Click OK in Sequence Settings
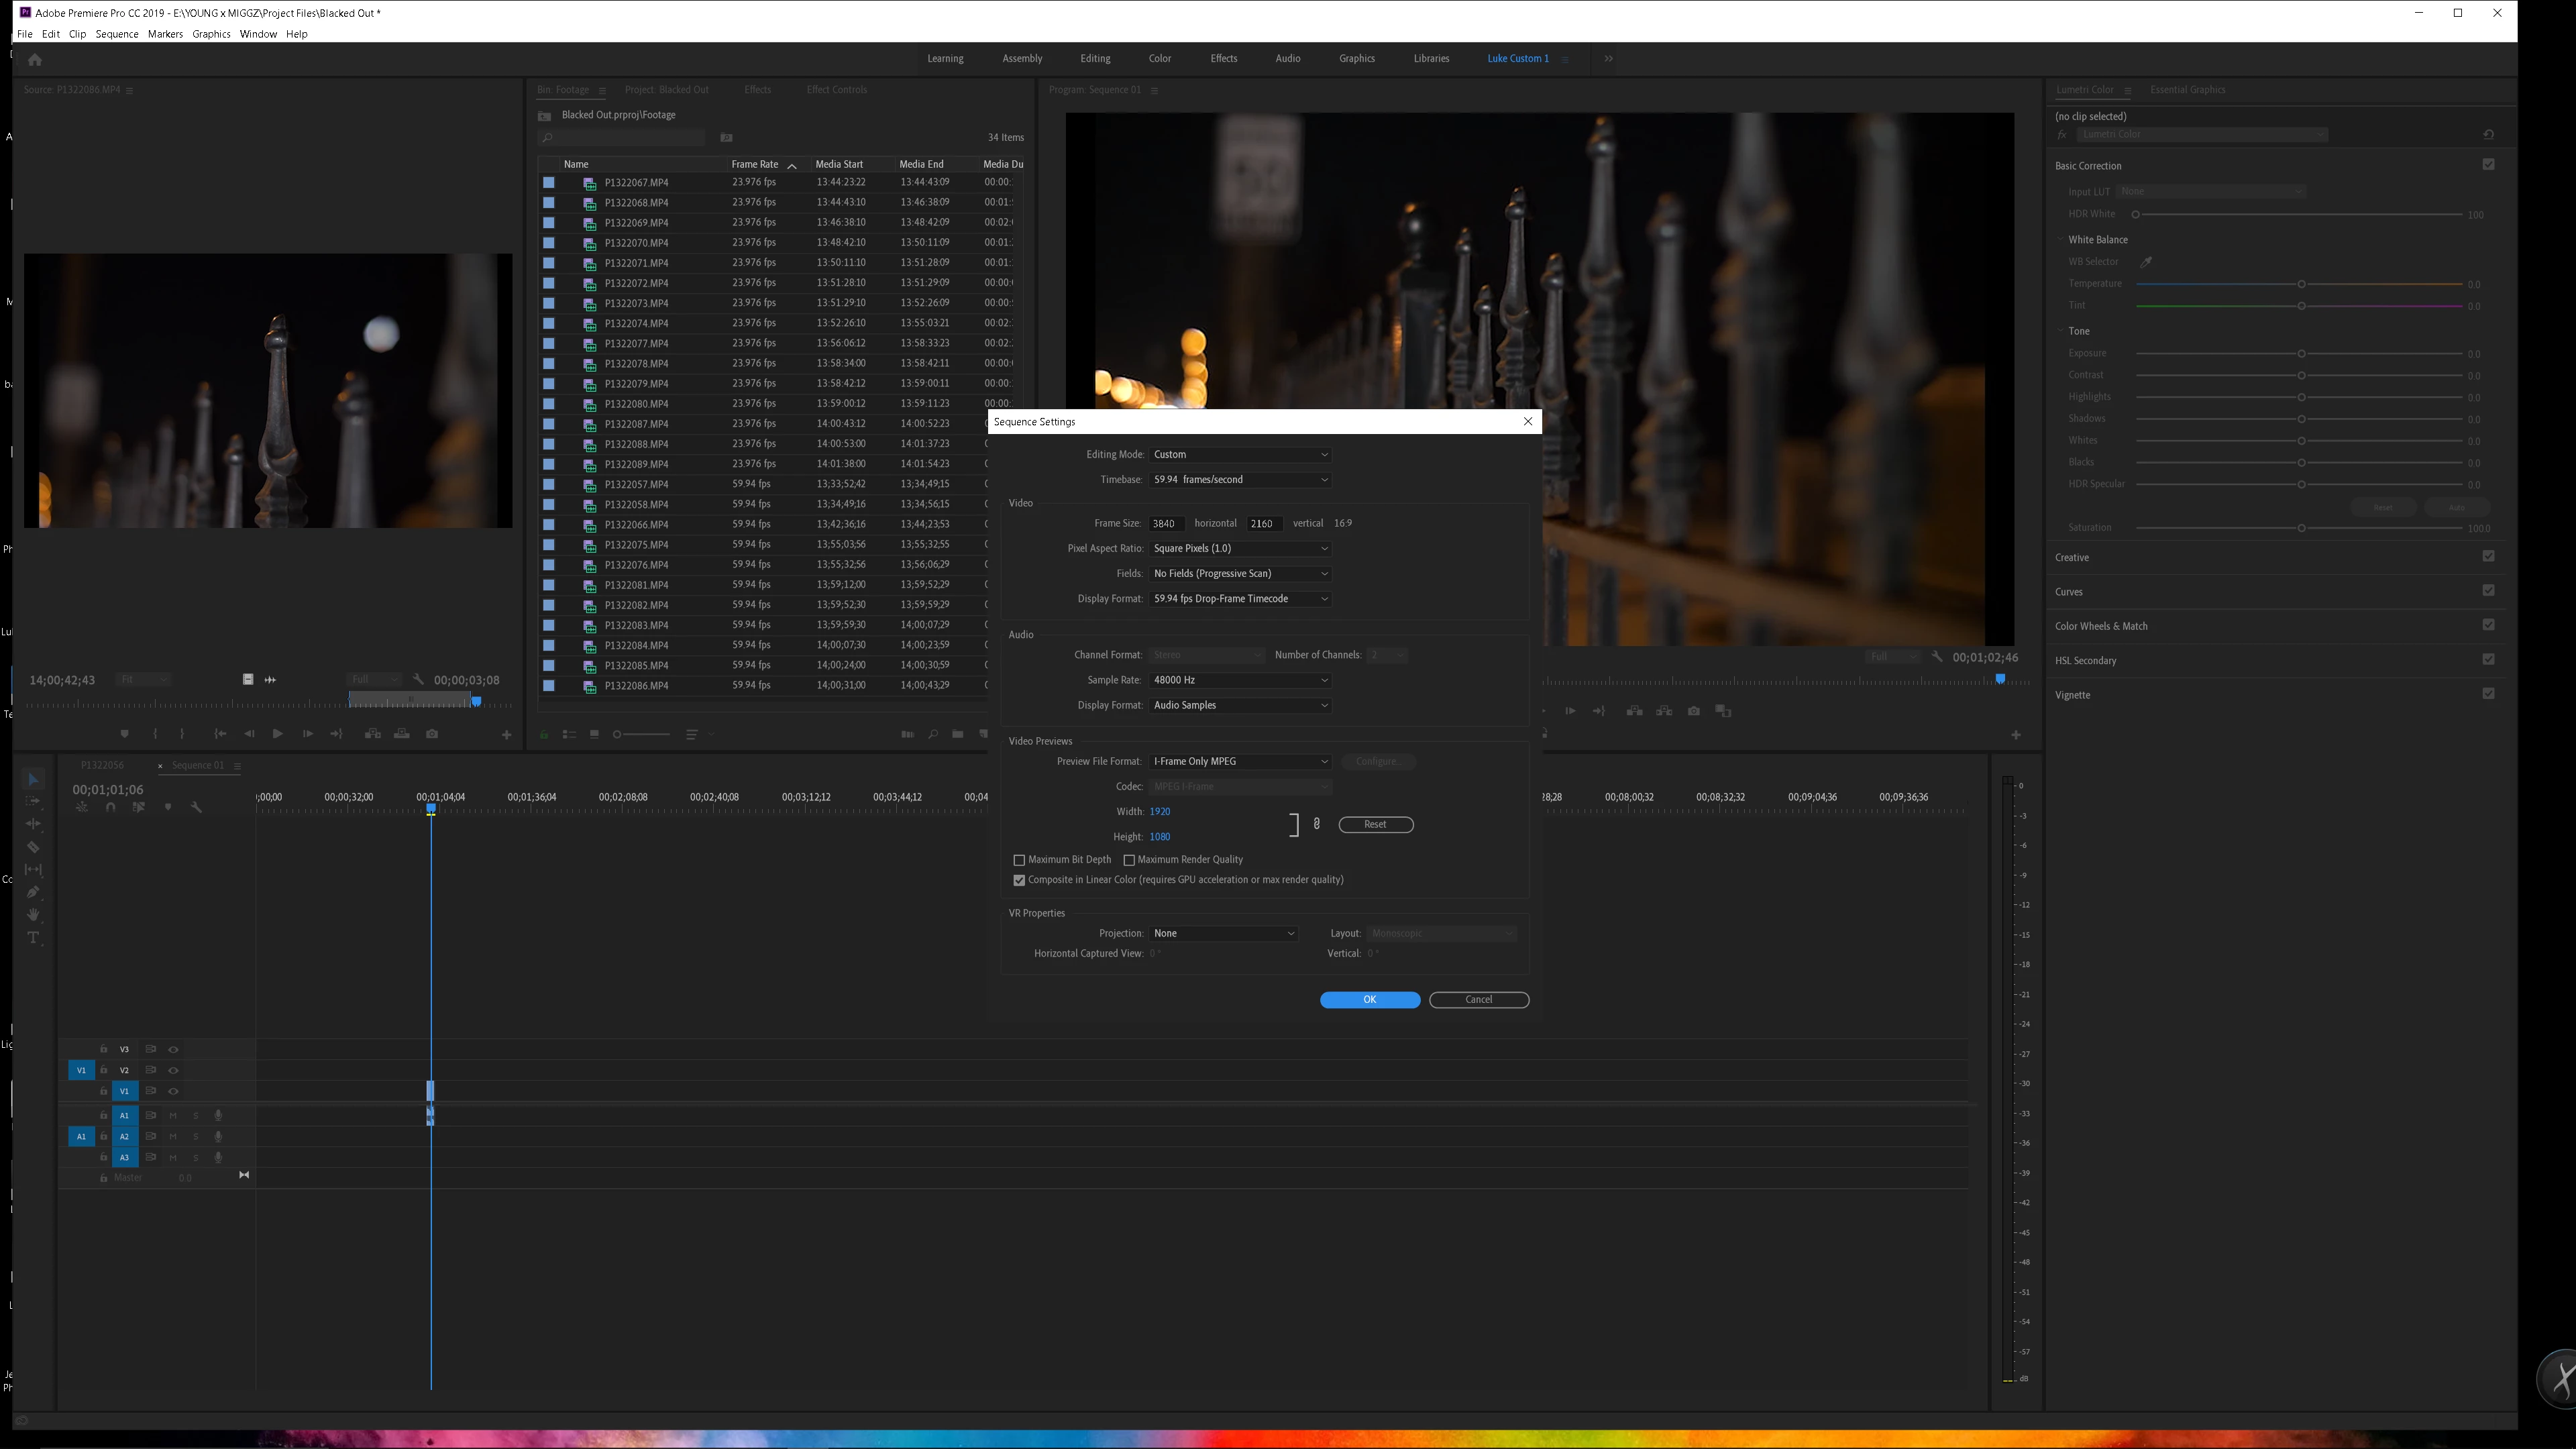 click(x=1369, y=1000)
